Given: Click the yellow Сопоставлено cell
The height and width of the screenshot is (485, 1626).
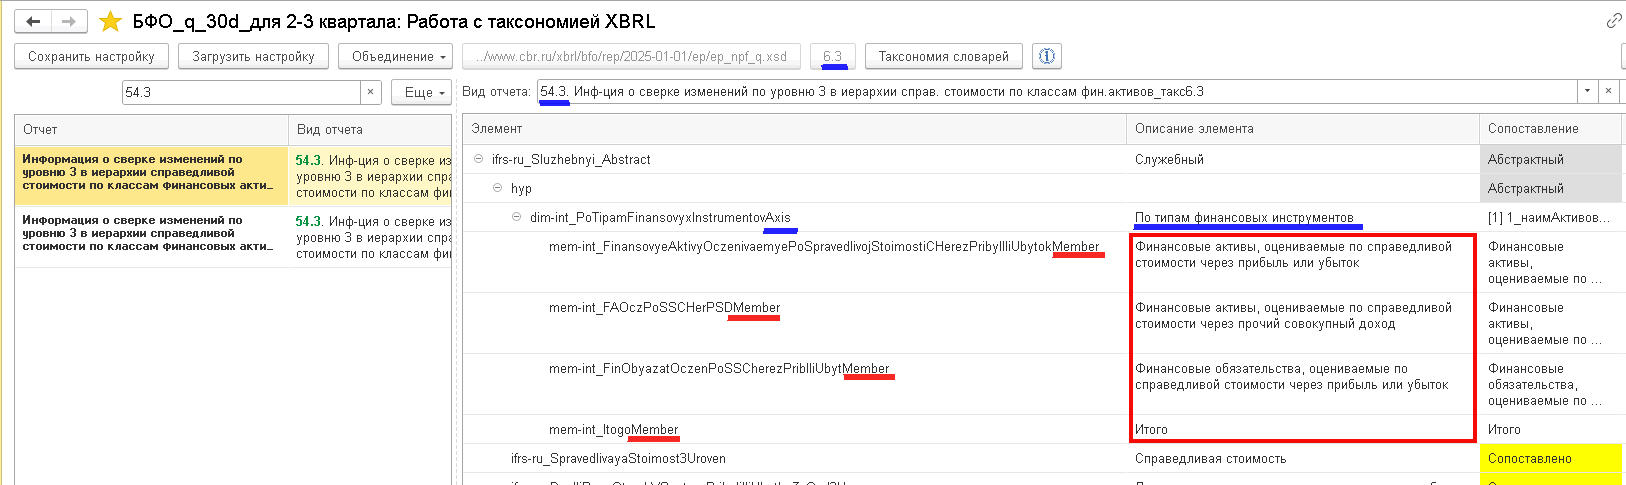Looking at the screenshot, I should pyautogui.click(x=1549, y=458).
